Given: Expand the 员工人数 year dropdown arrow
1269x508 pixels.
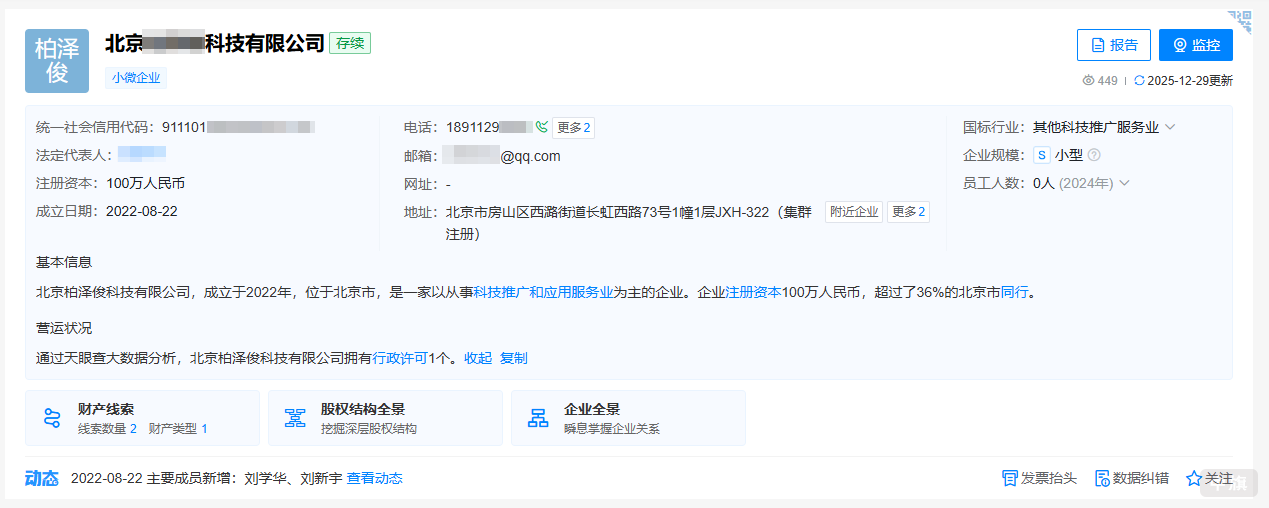Looking at the screenshot, I should tap(1124, 183).
